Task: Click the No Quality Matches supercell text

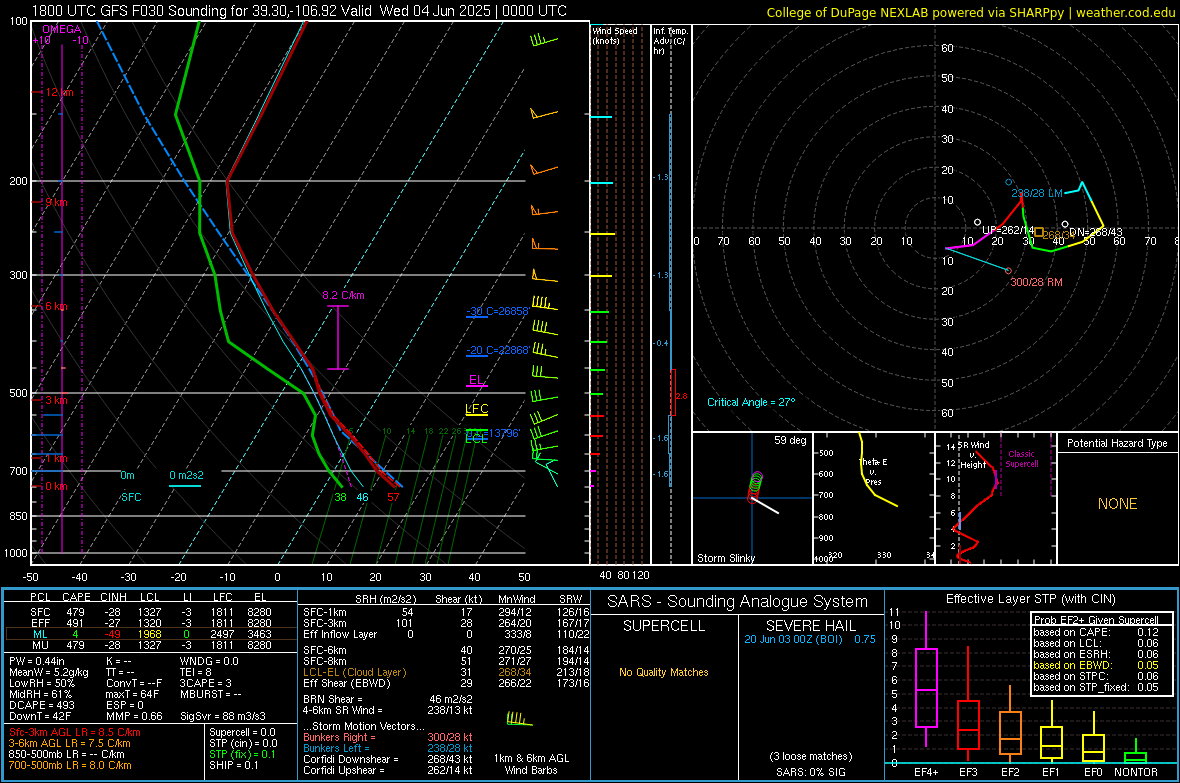Action: 664,672
